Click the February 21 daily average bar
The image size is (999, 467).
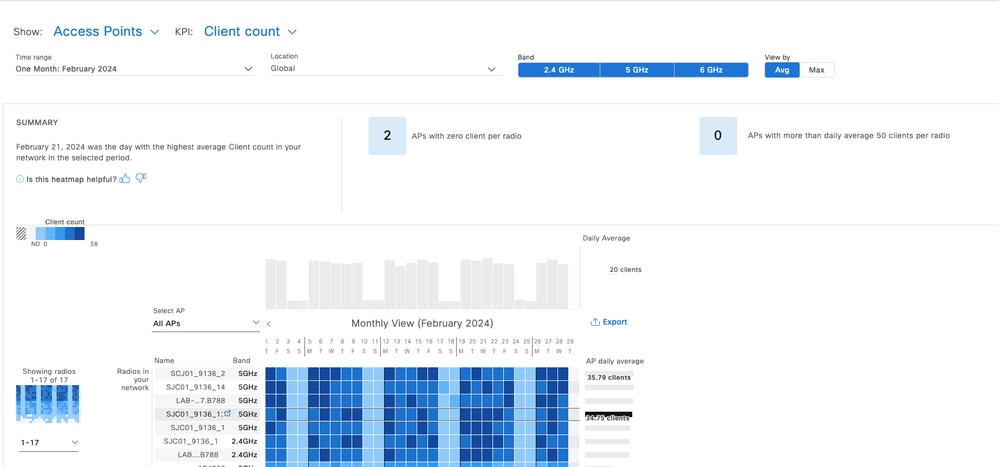tap(487, 284)
